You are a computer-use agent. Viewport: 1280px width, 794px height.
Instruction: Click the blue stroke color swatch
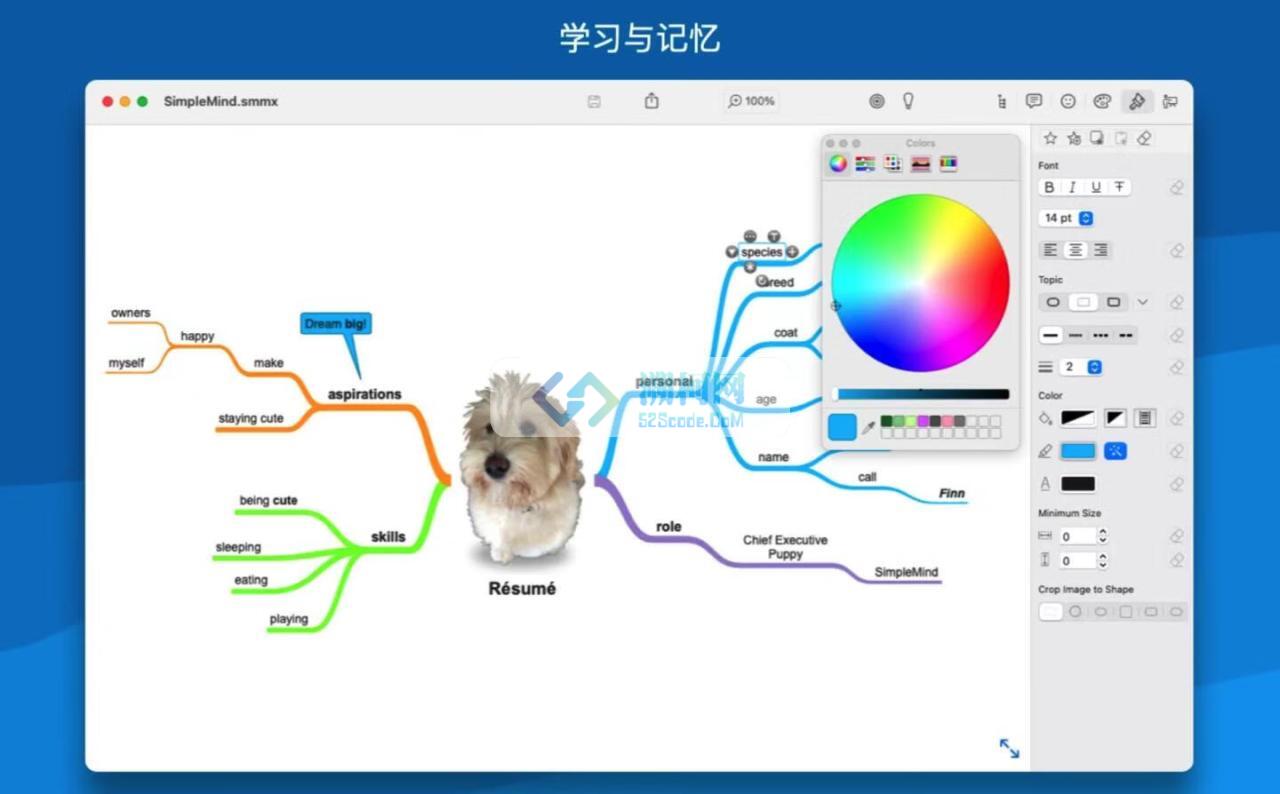tap(1078, 451)
